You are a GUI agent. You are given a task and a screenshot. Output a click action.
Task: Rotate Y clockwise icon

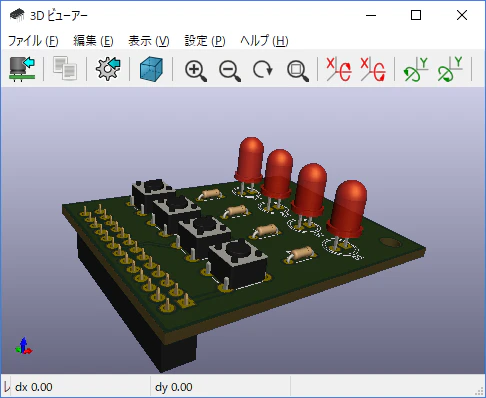click(416, 69)
